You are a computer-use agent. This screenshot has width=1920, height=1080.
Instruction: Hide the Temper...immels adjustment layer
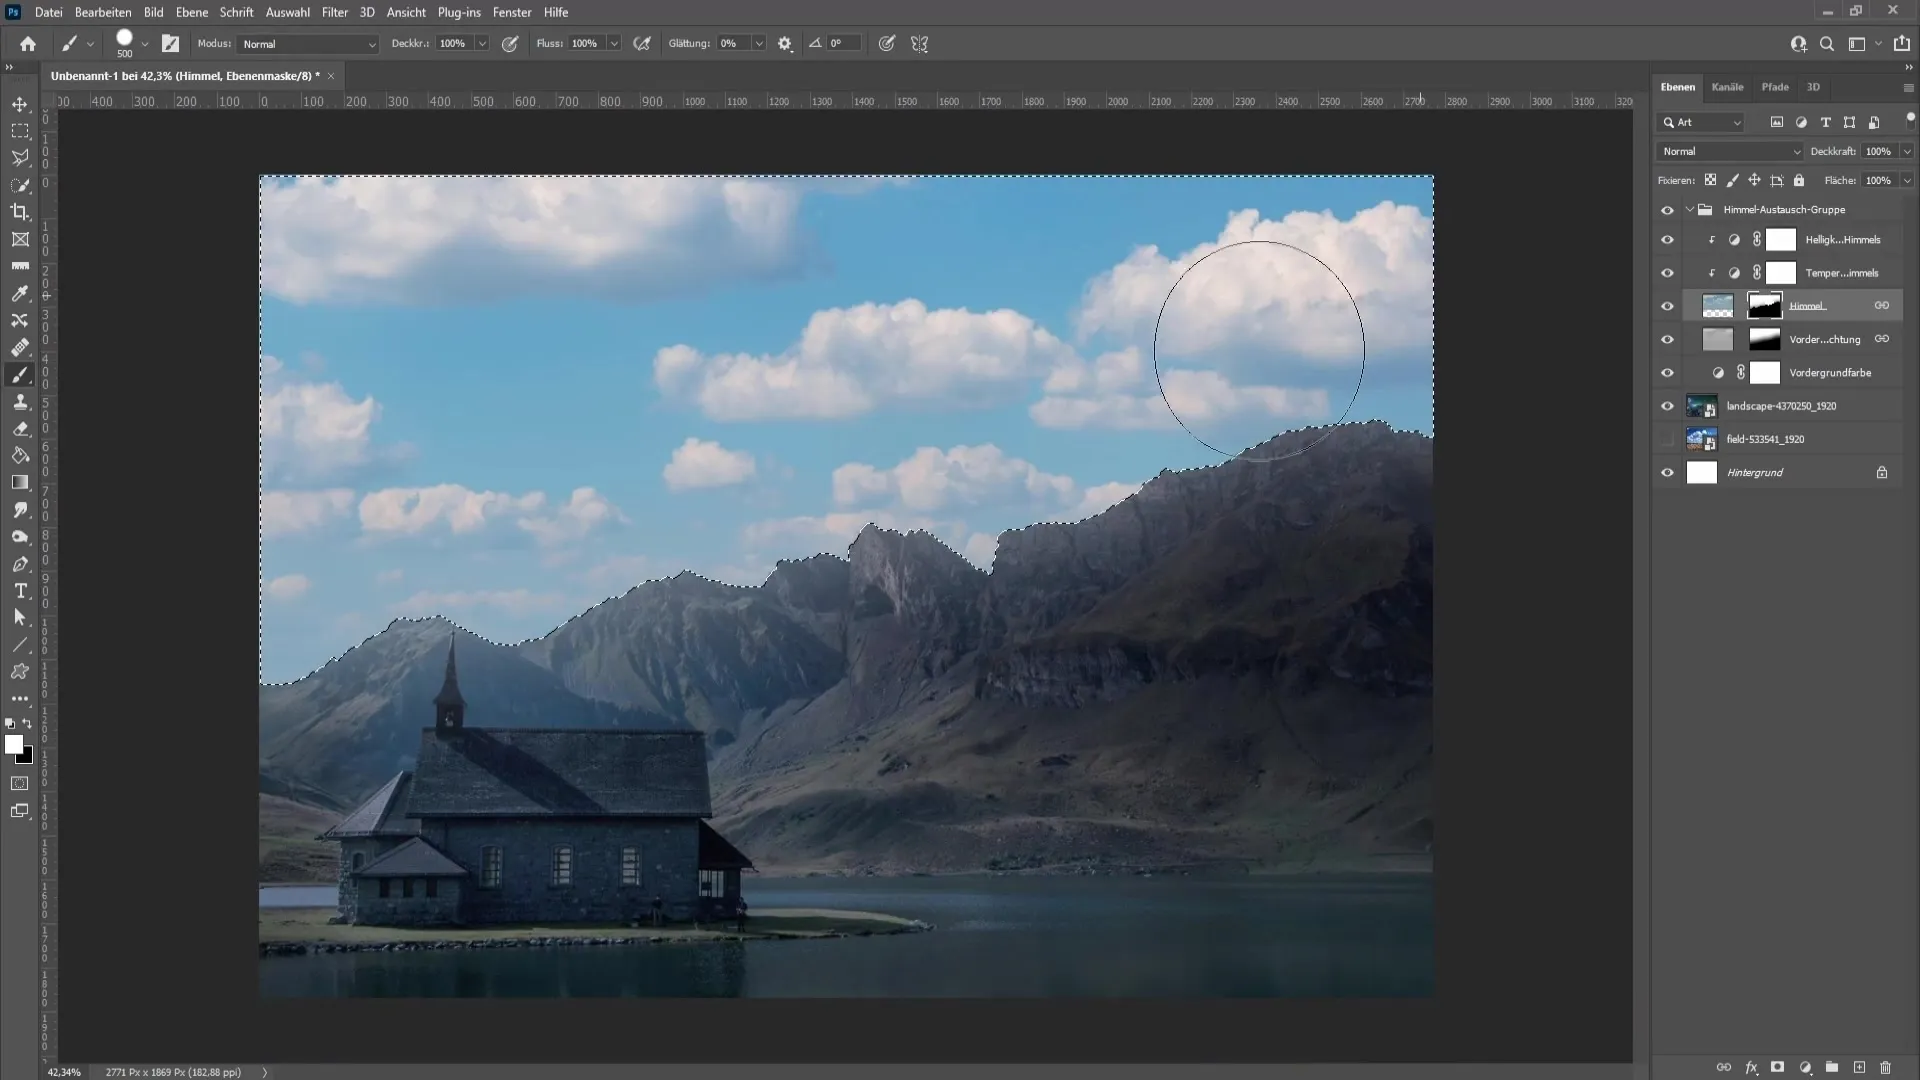click(x=1667, y=273)
